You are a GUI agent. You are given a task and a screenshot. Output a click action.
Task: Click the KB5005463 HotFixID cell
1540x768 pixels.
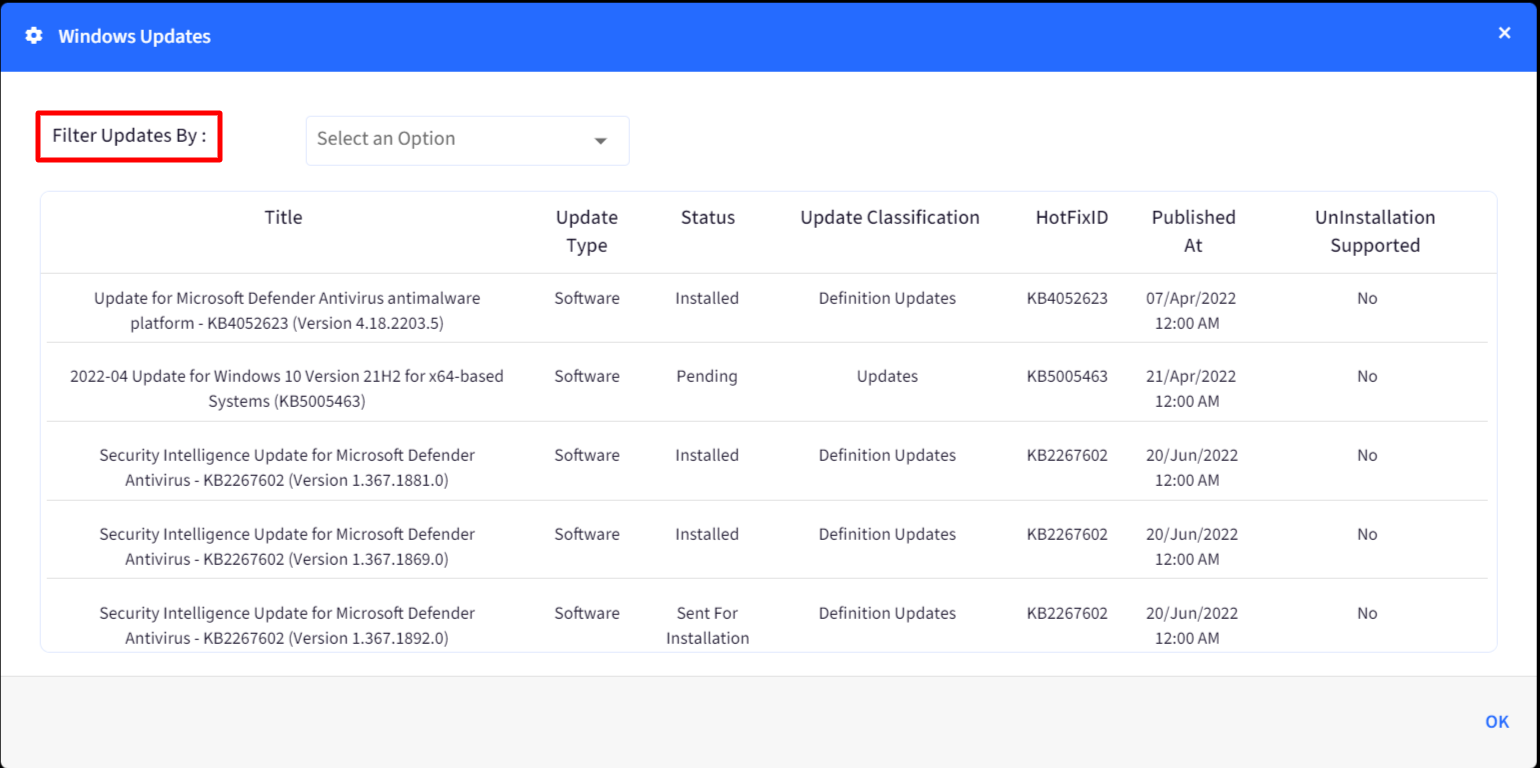click(x=1067, y=377)
